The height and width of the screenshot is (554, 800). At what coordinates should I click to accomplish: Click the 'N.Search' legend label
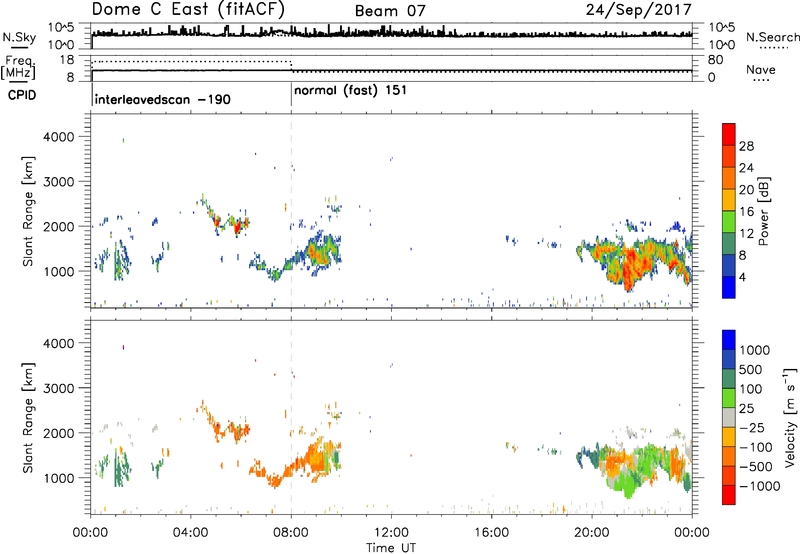coord(772,37)
